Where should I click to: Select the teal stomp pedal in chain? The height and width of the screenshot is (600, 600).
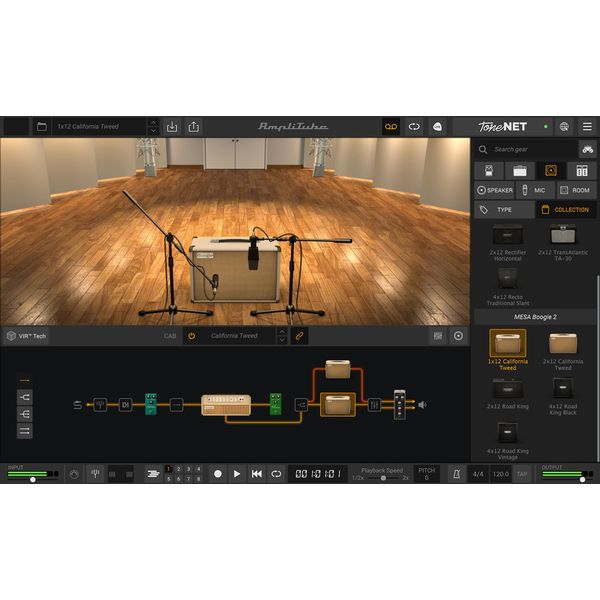(x=151, y=404)
